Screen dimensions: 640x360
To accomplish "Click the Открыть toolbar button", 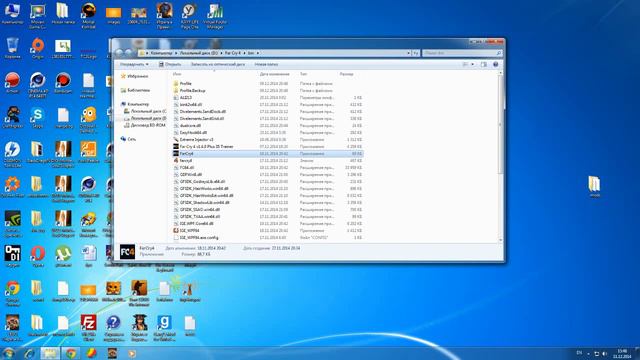I will tap(170, 64).
